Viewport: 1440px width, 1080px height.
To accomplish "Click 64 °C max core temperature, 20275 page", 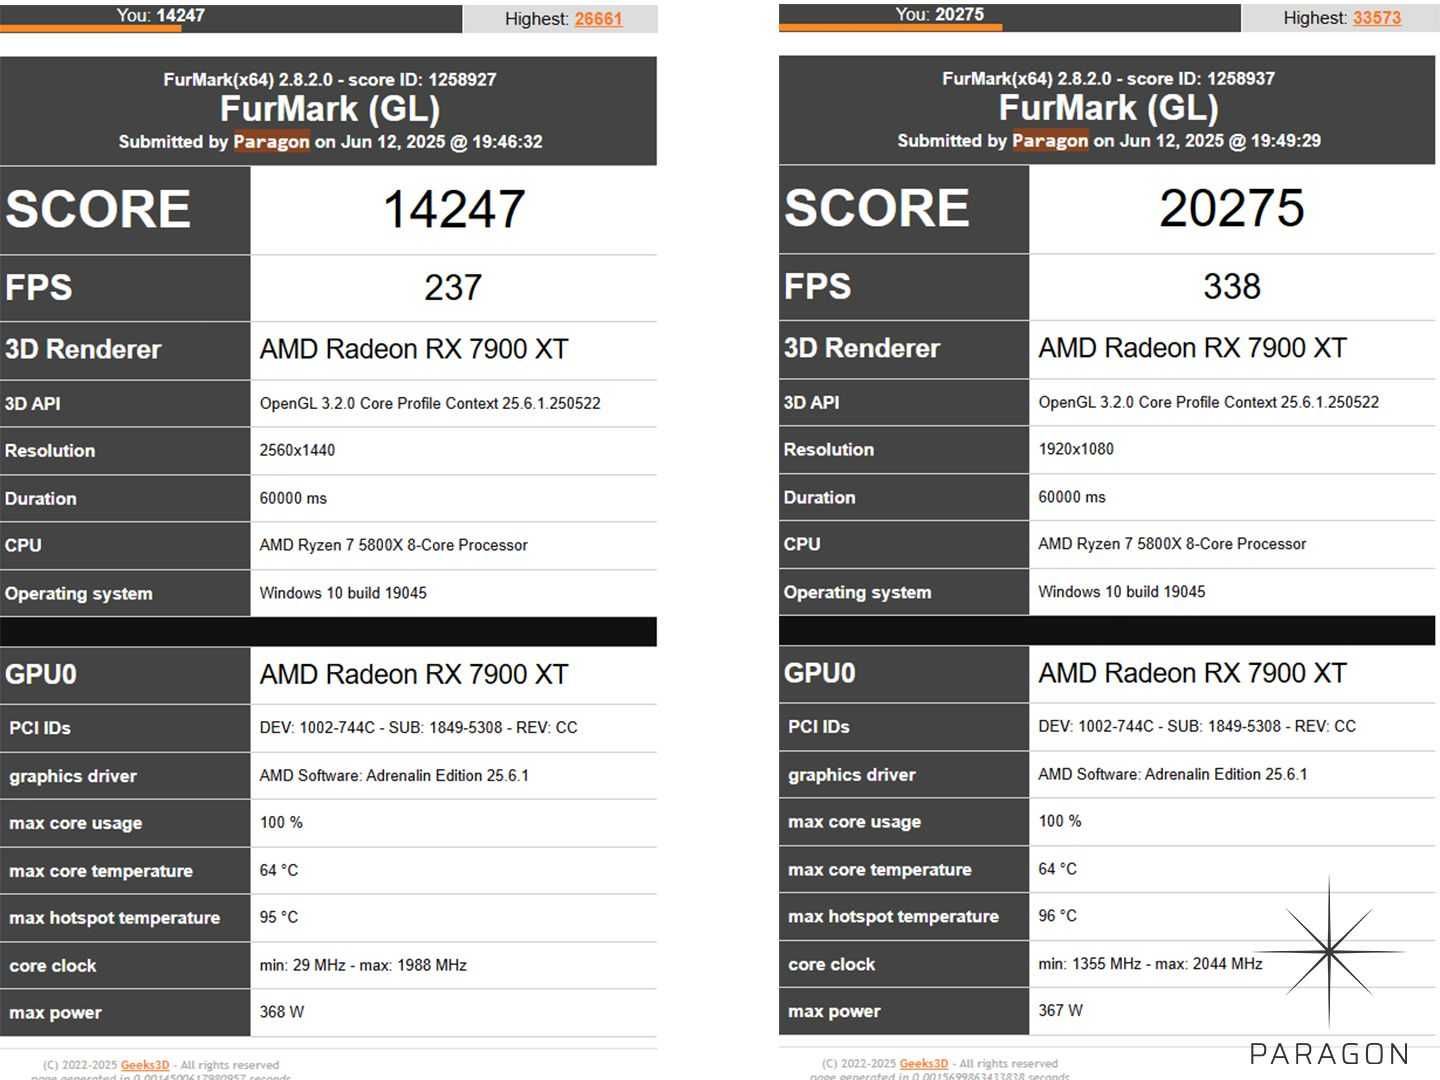I will [x=1058, y=869].
